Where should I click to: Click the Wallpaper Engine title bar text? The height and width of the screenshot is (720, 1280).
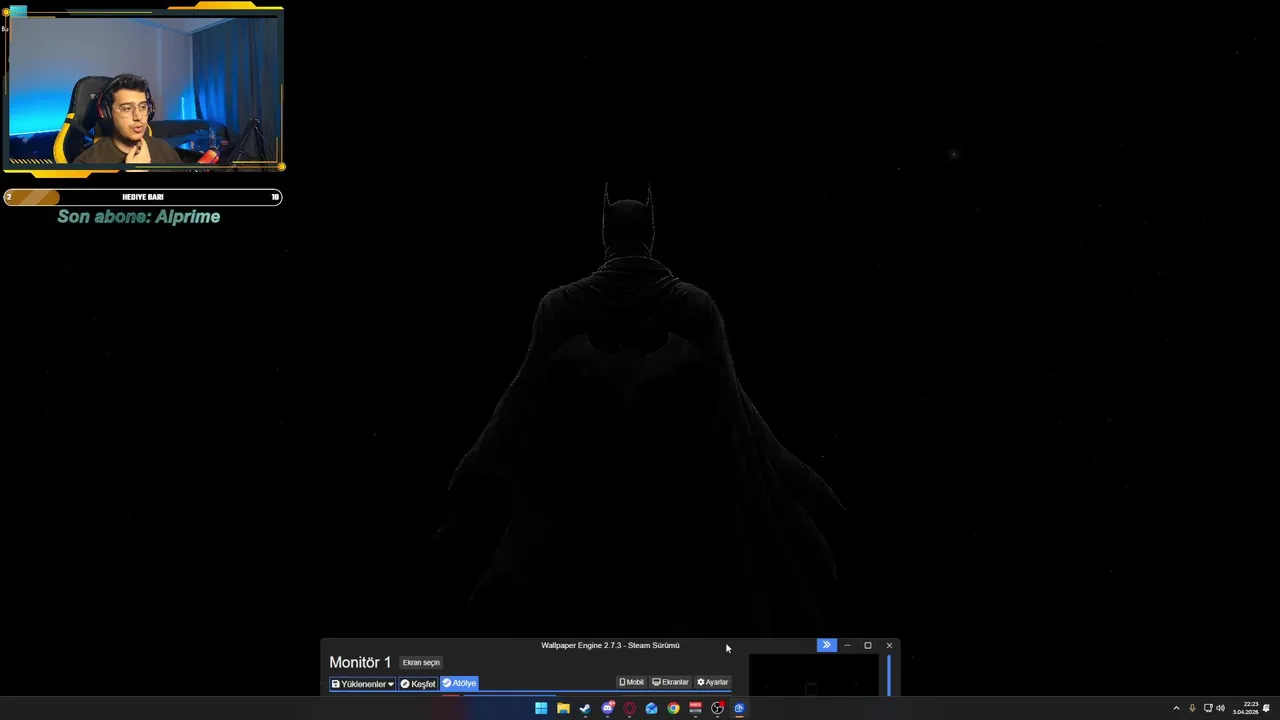coord(610,645)
